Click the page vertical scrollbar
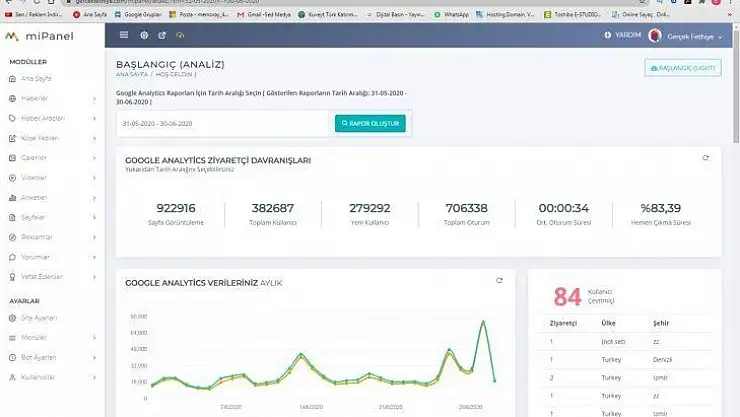 click(736, 85)
